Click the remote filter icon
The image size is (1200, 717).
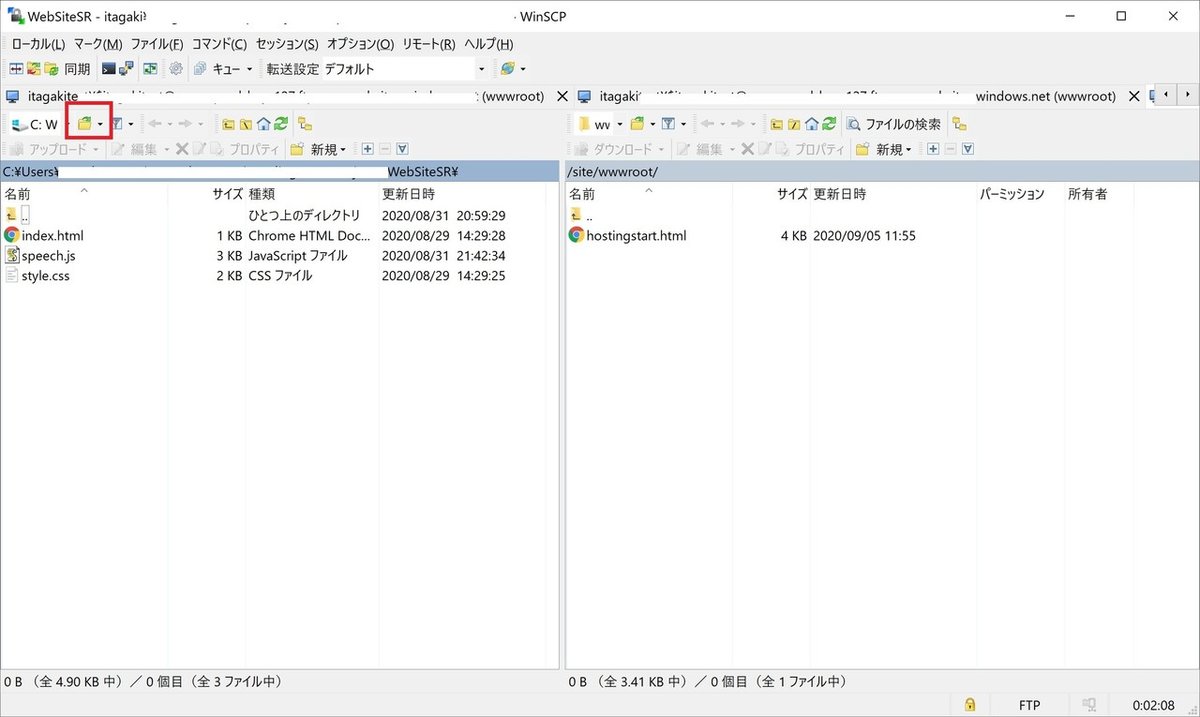click(x=669, y=124)
